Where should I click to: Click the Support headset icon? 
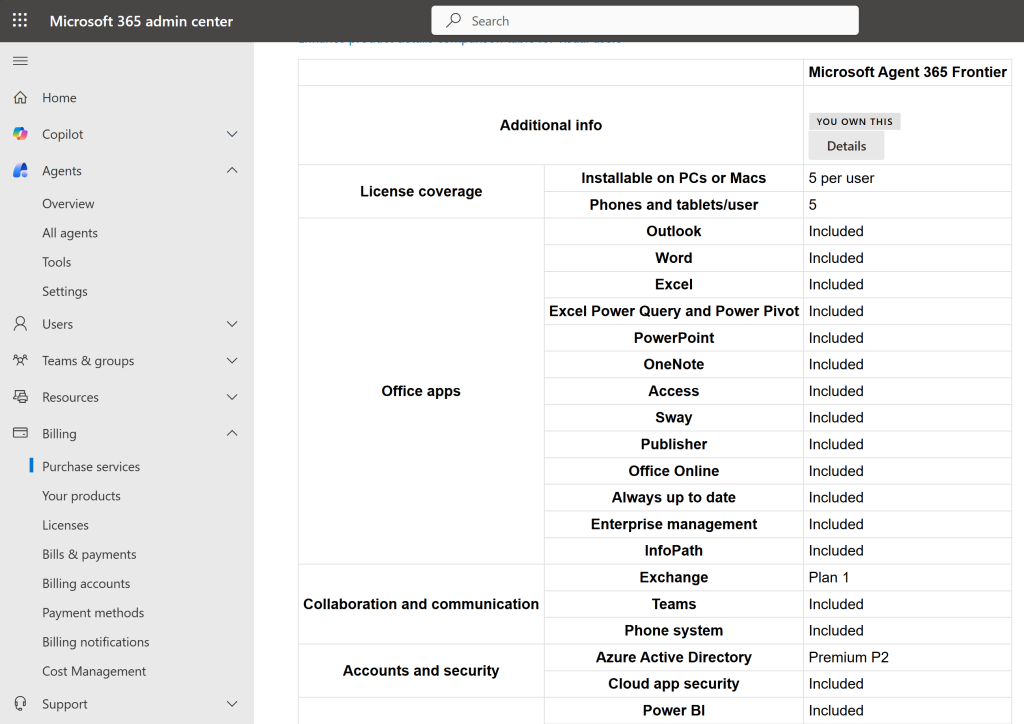point(20,704)
